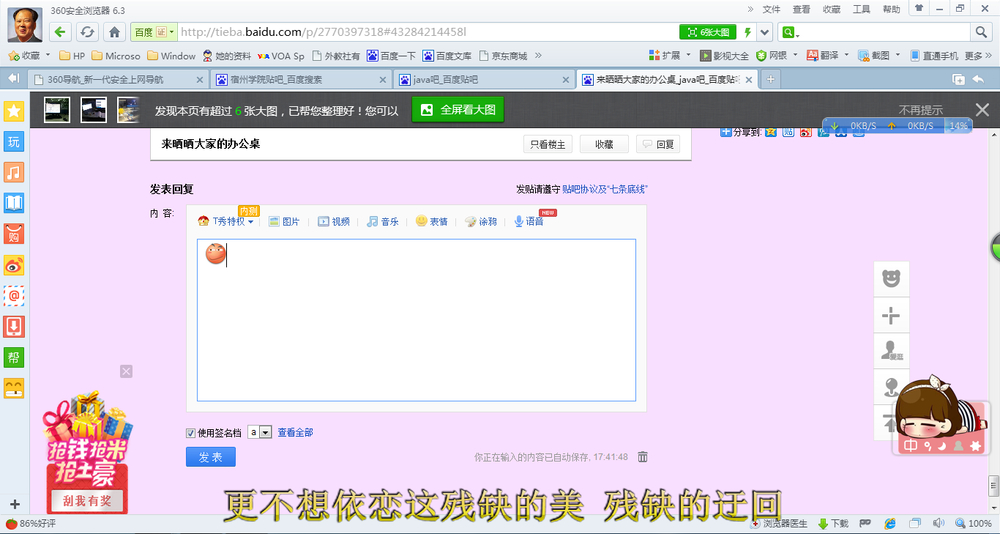Open the sidebar blue book reader icon
1000x534 pixels.
tap(13, 203)
